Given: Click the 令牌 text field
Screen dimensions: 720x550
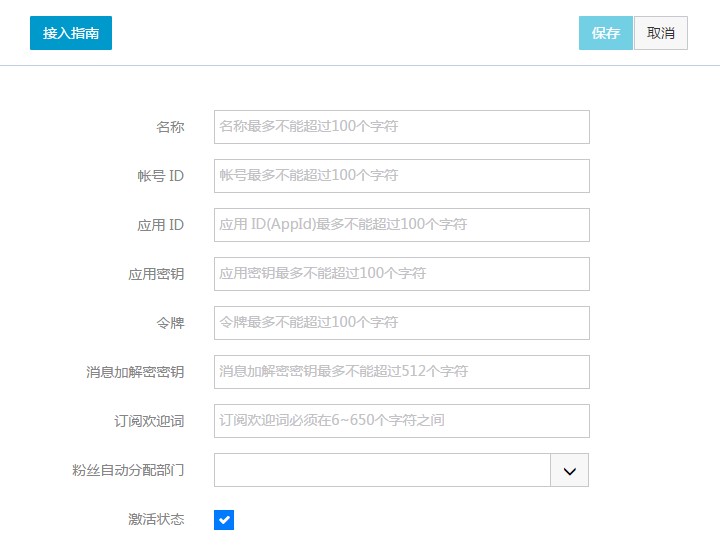Looking at the screenshot, I should [401, 323].
